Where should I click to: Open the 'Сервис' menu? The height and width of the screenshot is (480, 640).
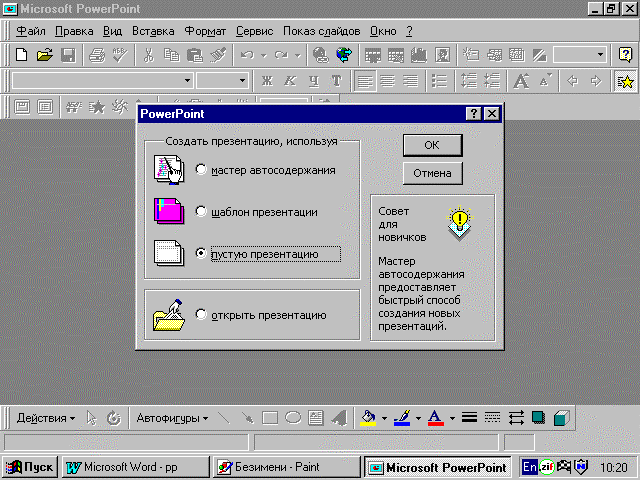[x=254, y=31]
